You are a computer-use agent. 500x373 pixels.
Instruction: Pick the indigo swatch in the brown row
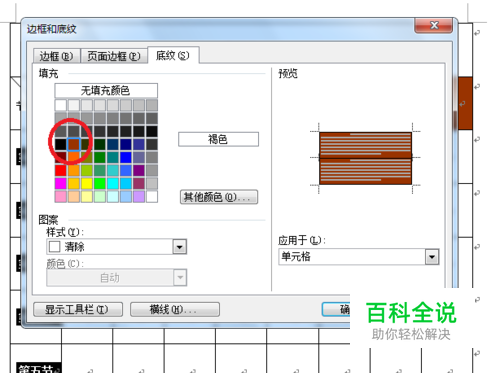139,144
